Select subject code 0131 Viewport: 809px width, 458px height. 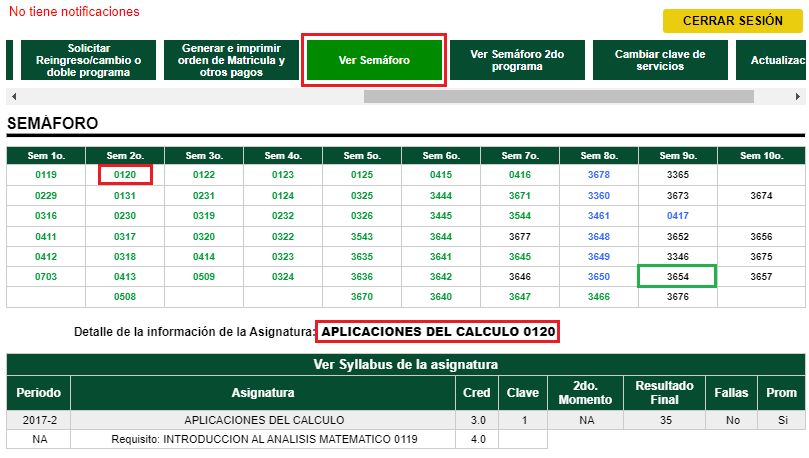125,196
